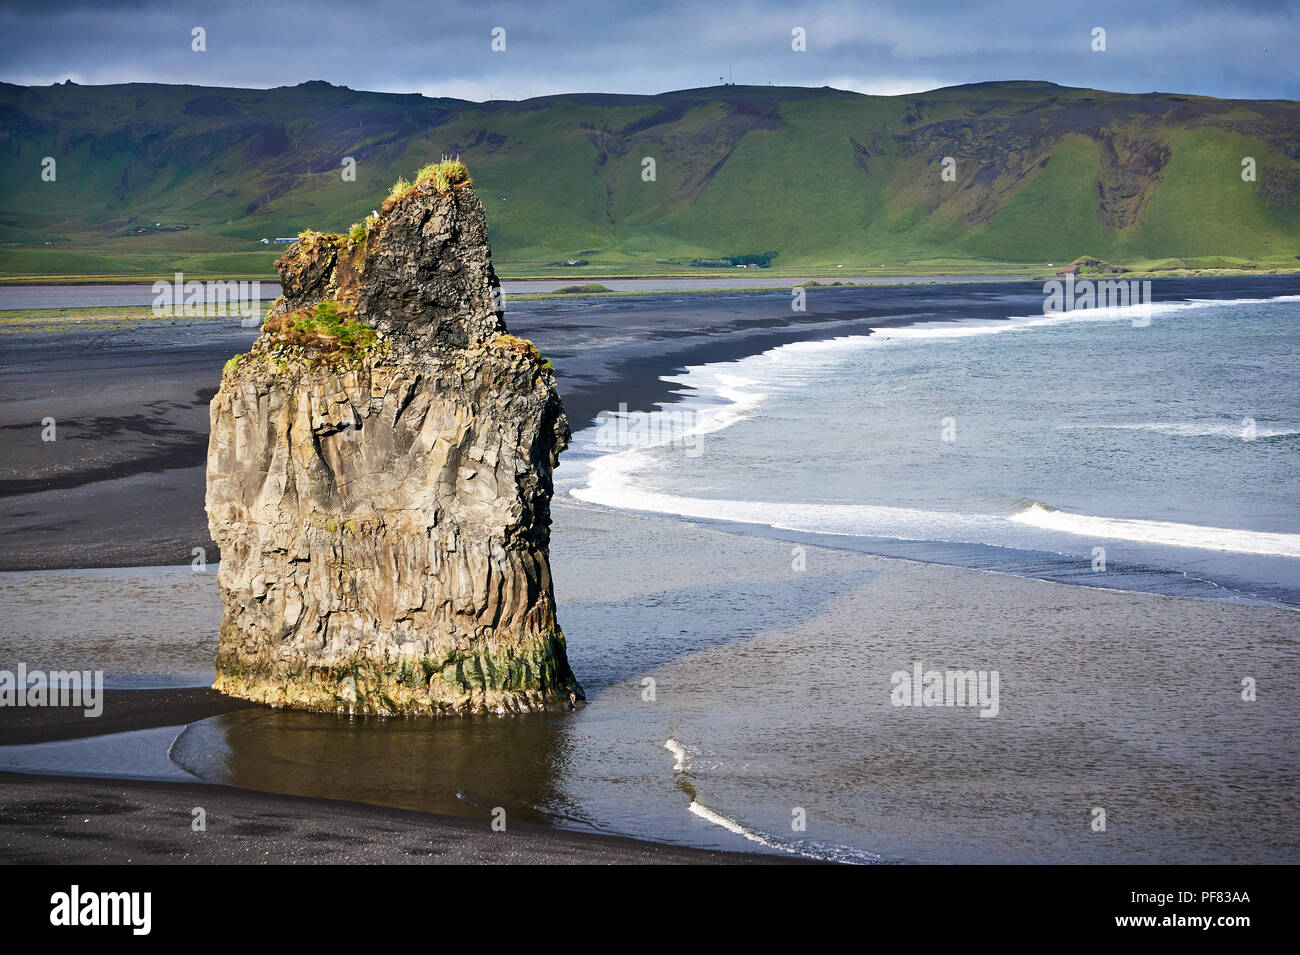Click the www.alamy.com text

coord(1183,921)
